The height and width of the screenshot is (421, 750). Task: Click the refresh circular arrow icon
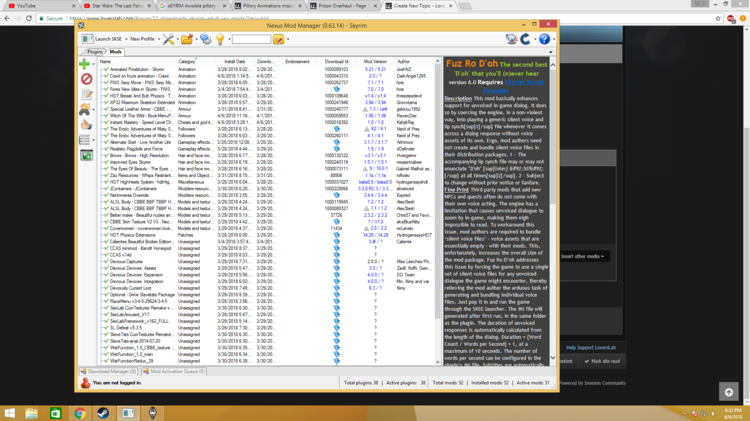[x=526, y=39]
